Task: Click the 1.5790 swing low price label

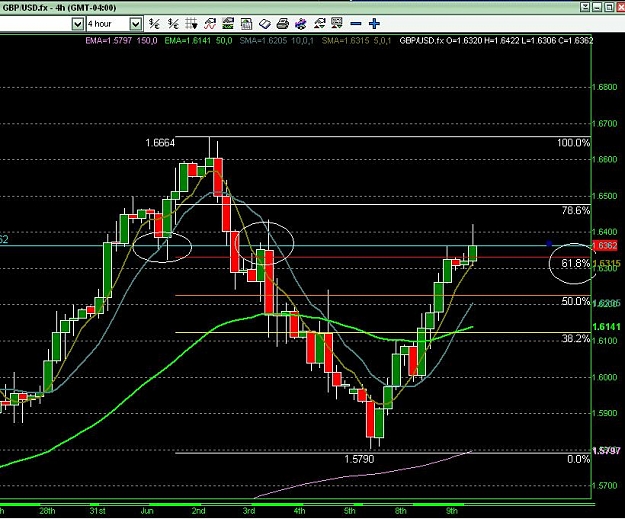Action: pyautogui.click(x=359, y=459)
